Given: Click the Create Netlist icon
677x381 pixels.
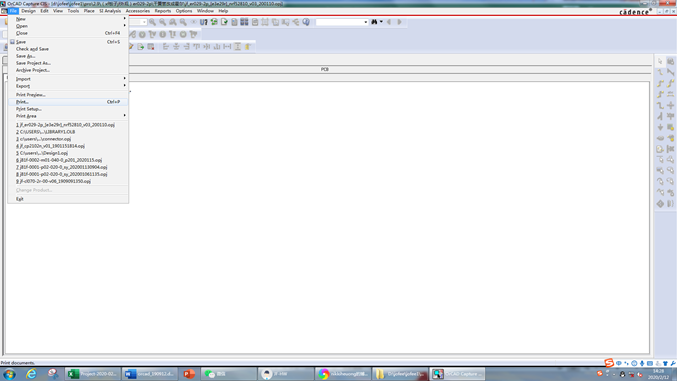Looking at the screenshot, I should [234, 22].
